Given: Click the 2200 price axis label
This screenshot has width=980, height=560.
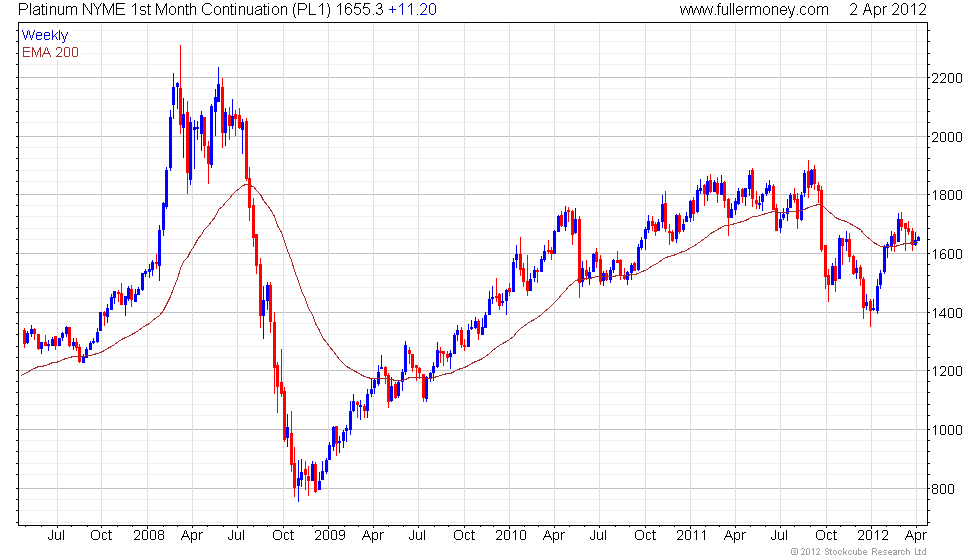Looking at the screenshot, I should [x=948, y=79].
